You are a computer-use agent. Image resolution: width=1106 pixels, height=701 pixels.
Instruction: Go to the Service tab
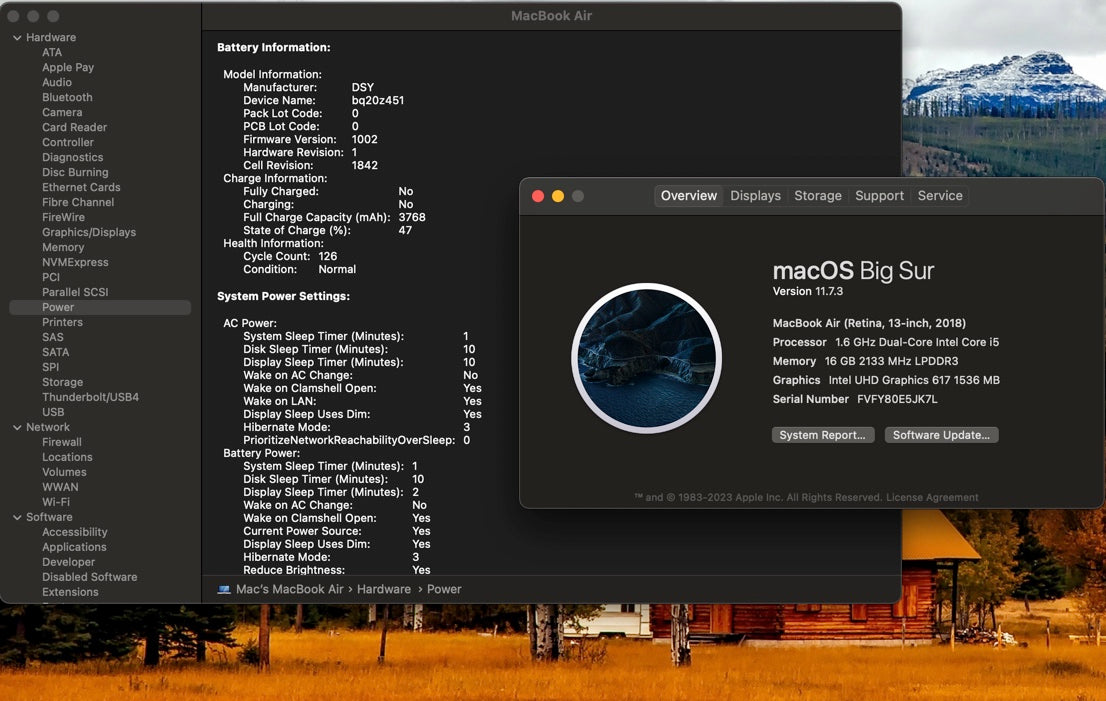pyautogui.click(x=939, y=196)
